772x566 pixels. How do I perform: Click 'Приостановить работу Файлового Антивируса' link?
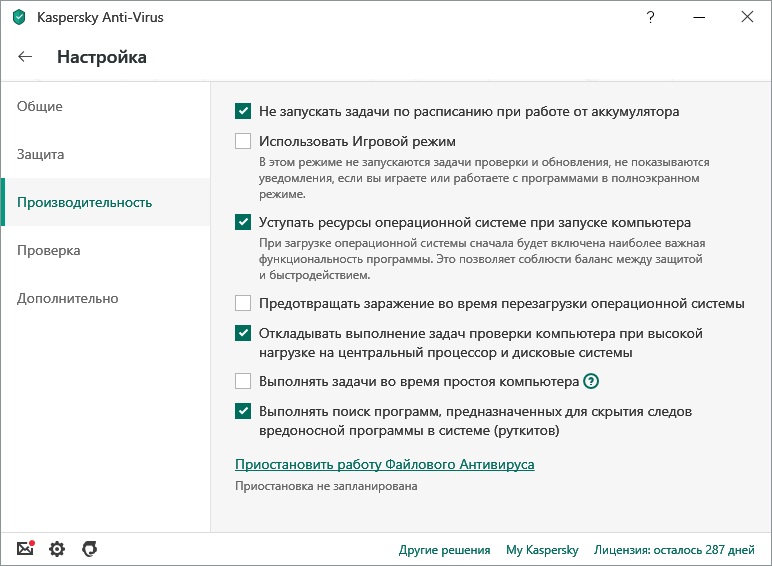coord(385,464)
